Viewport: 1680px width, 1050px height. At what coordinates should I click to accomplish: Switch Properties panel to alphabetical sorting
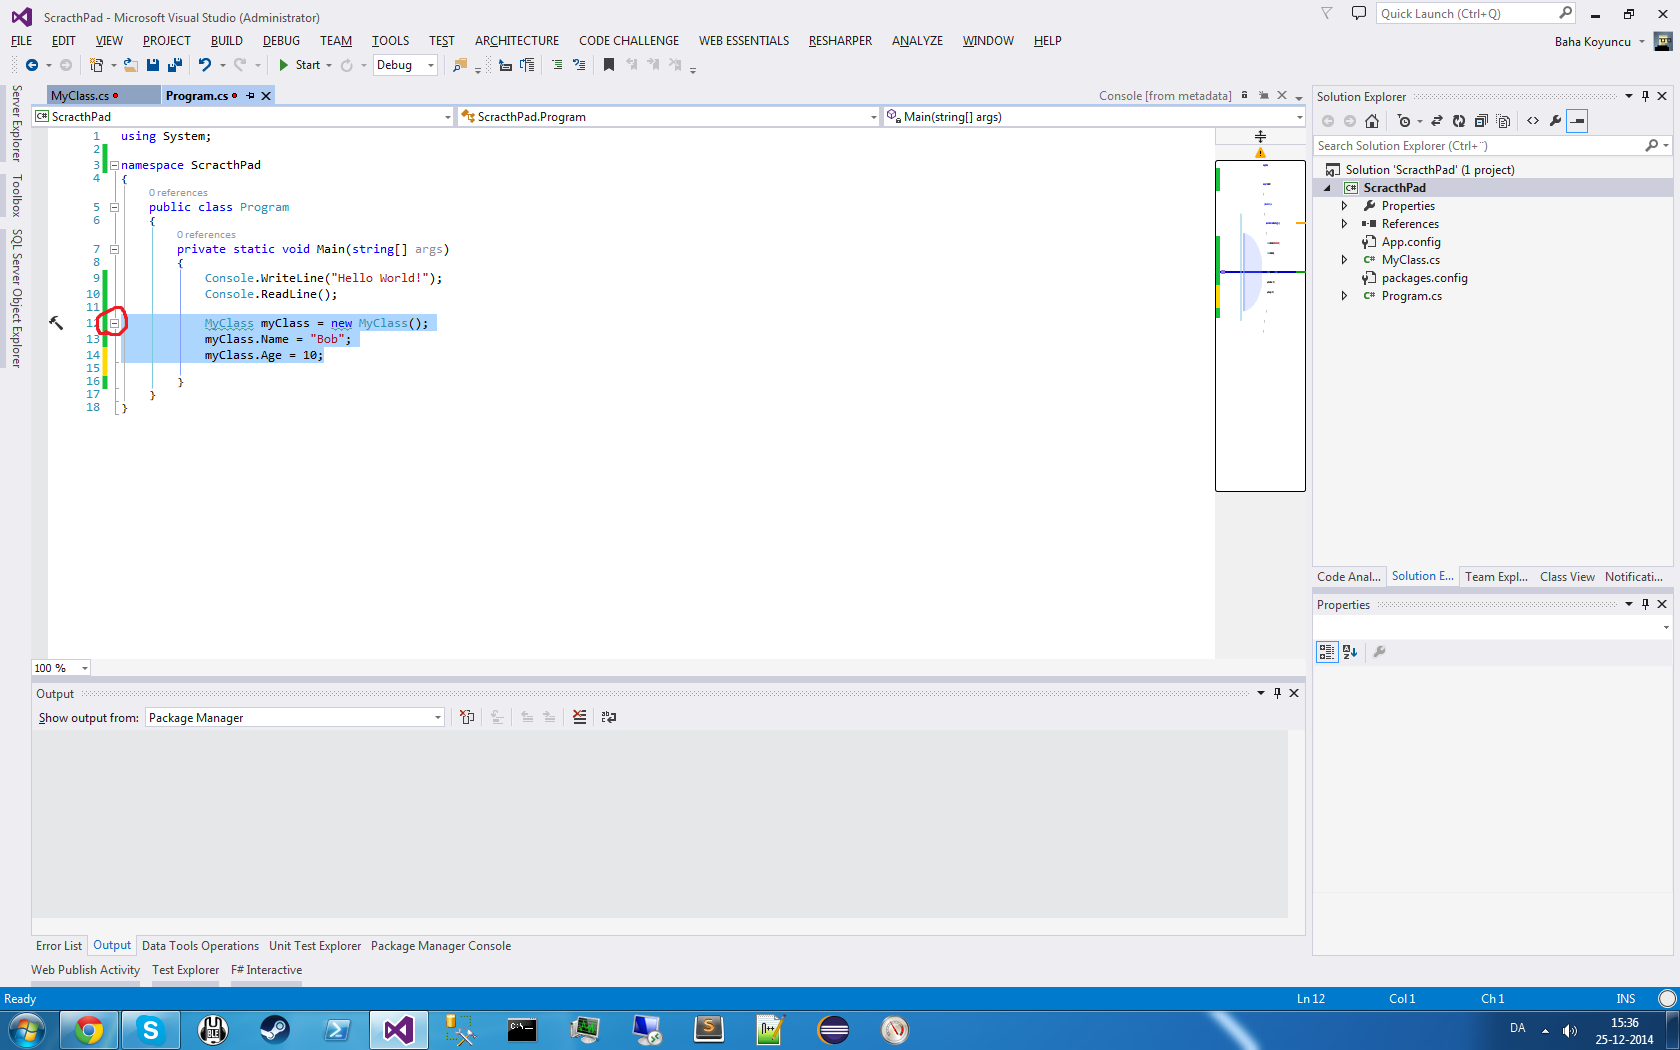click(x=1350, y=652)
